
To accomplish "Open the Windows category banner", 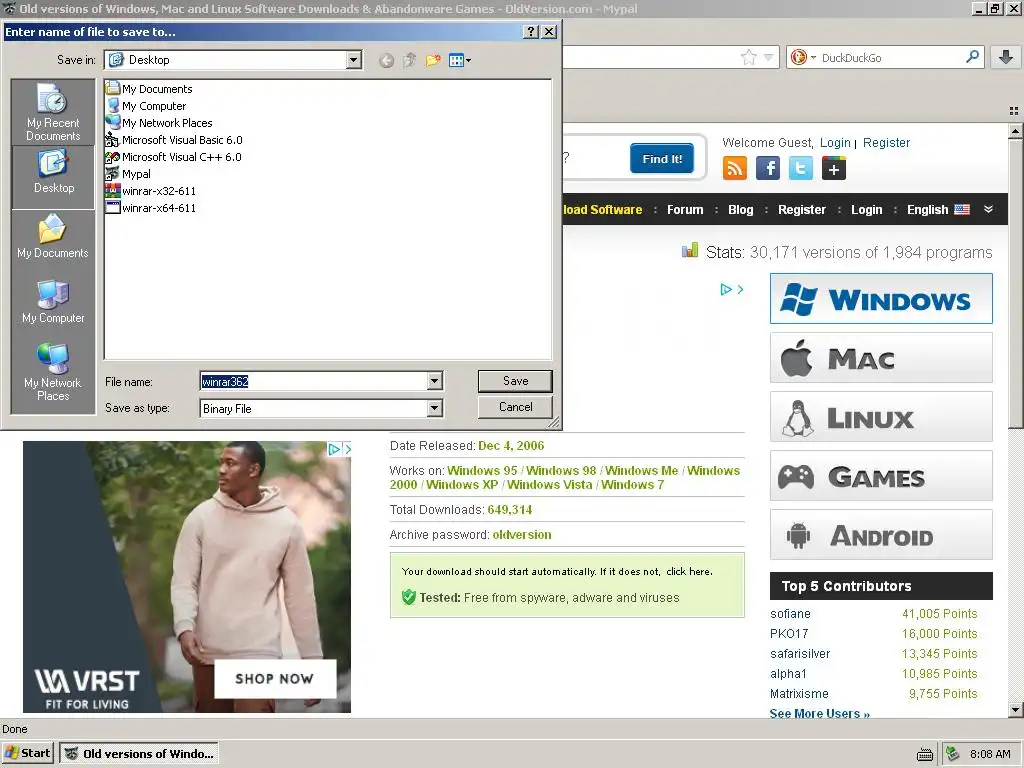I will [881, 299].
